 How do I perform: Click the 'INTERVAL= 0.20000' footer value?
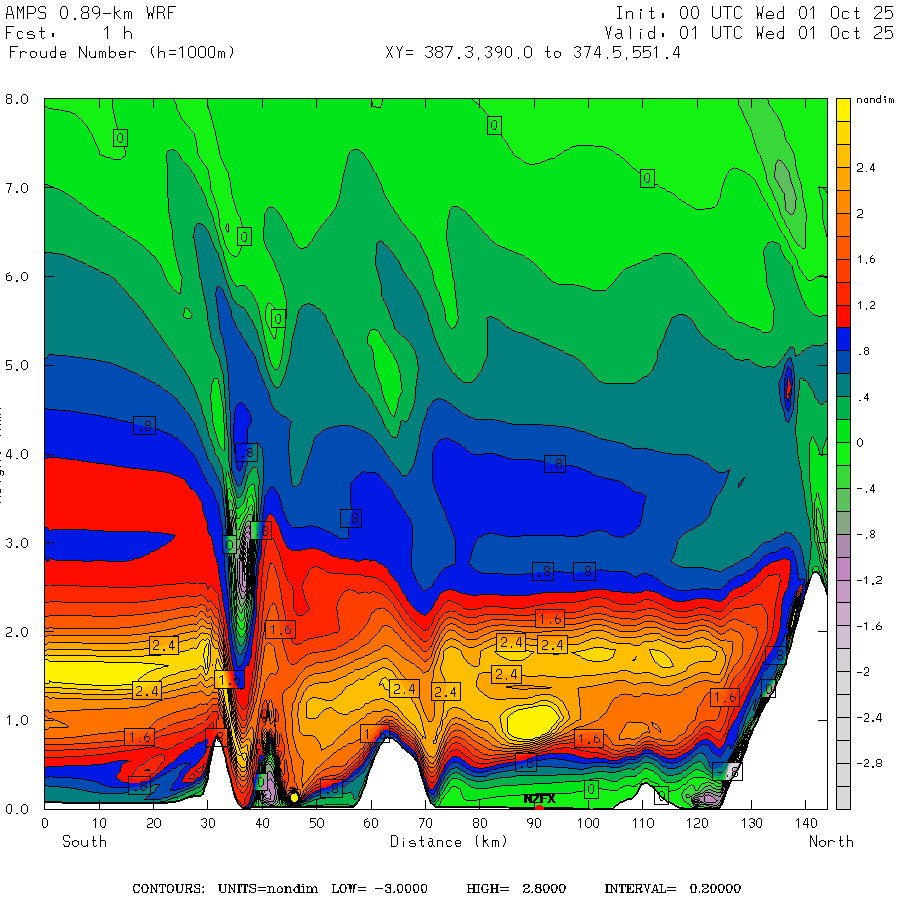click(672, 889)
